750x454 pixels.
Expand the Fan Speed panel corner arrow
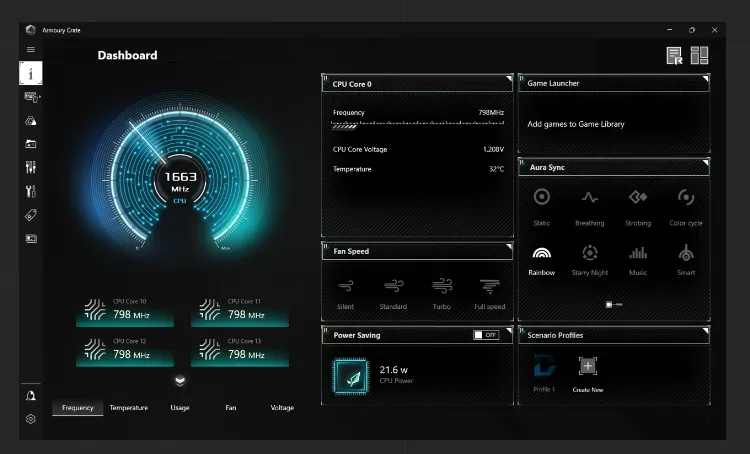coord(509,246)
